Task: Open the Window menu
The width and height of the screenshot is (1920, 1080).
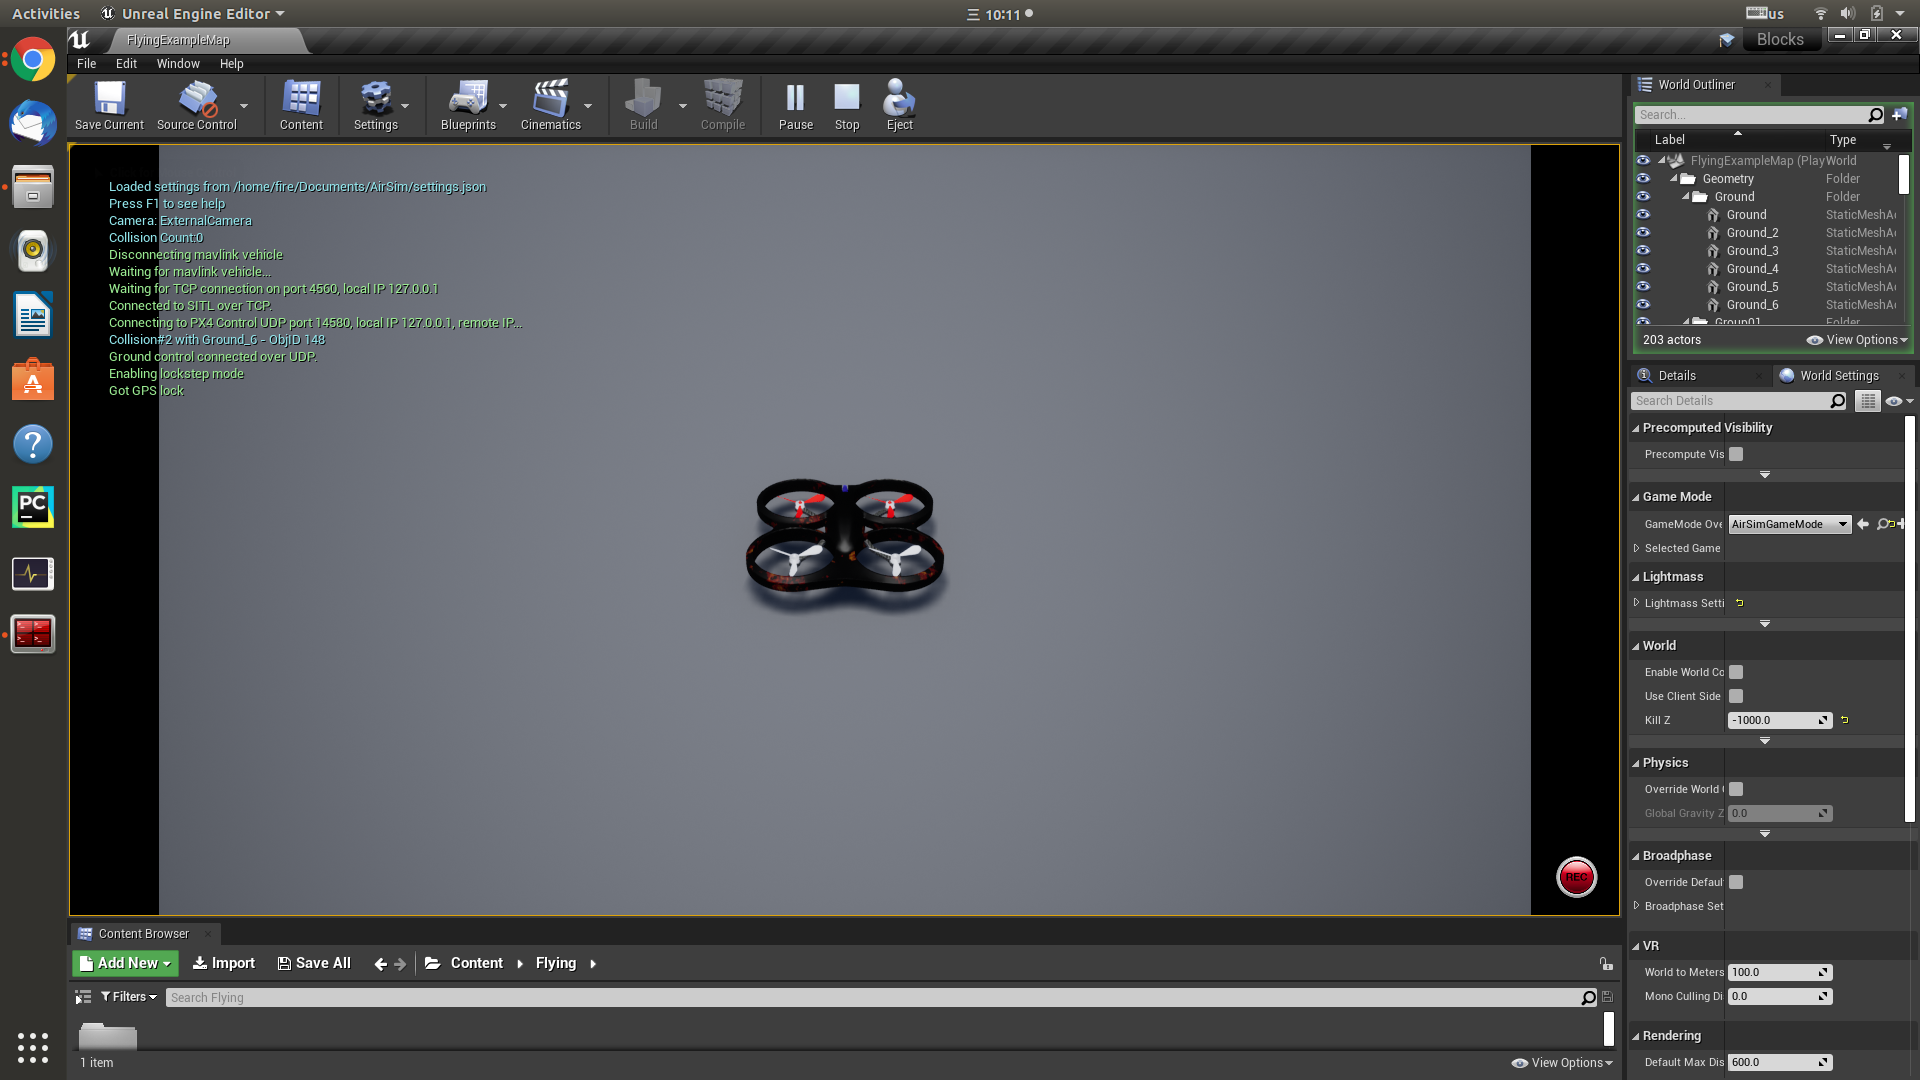Action: 178,64
